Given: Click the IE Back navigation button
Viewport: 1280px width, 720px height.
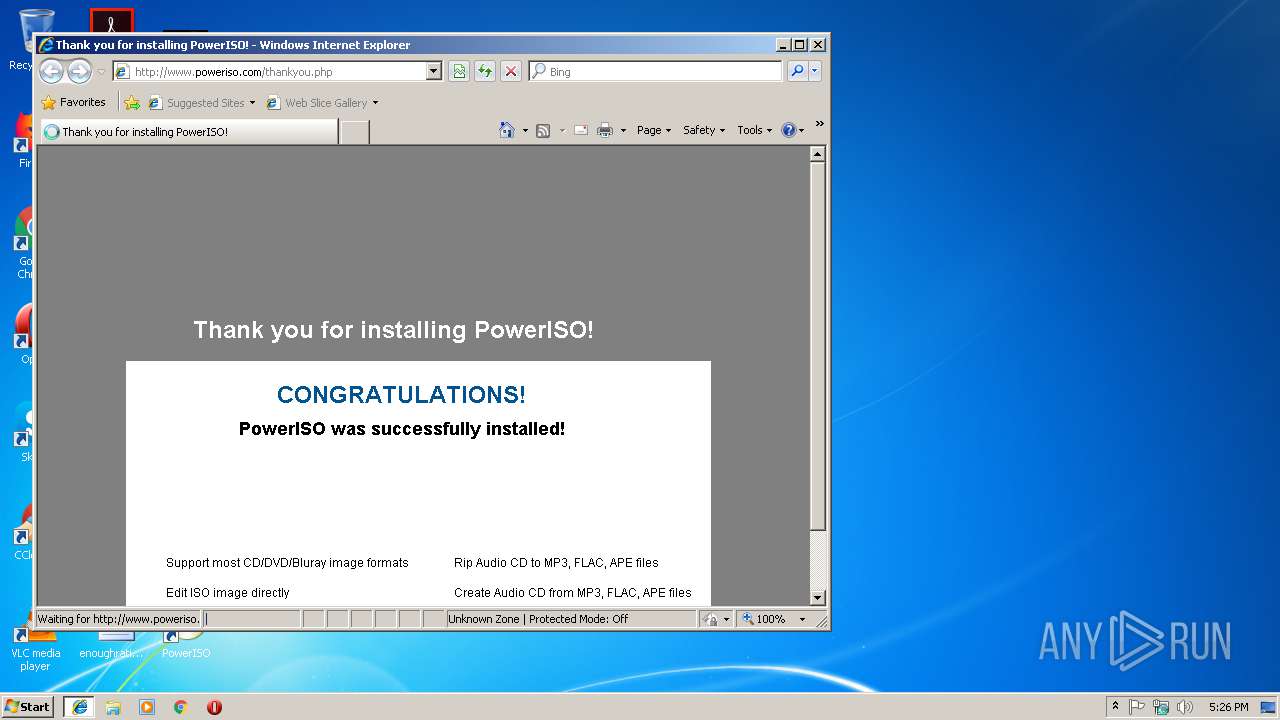Looking at the screenshot, I should click(x=51, y=71).
